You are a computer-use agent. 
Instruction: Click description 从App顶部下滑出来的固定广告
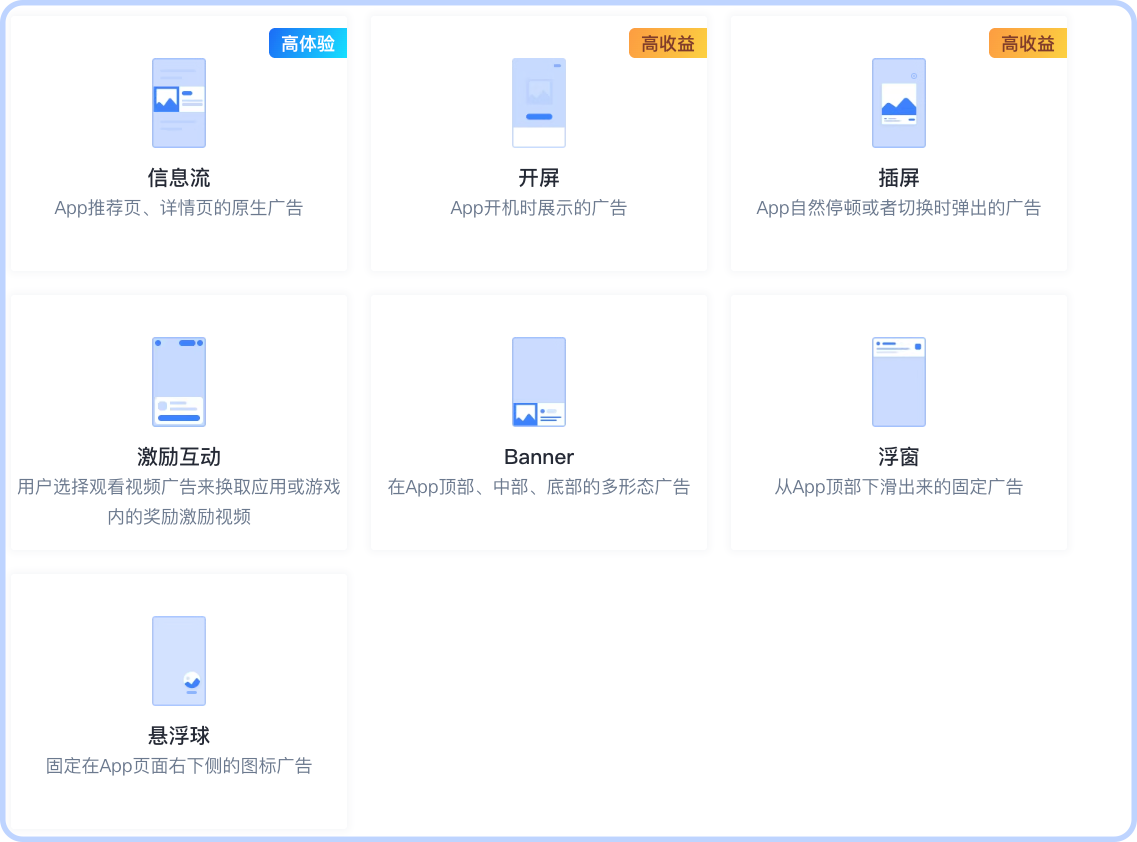(898, 487)
